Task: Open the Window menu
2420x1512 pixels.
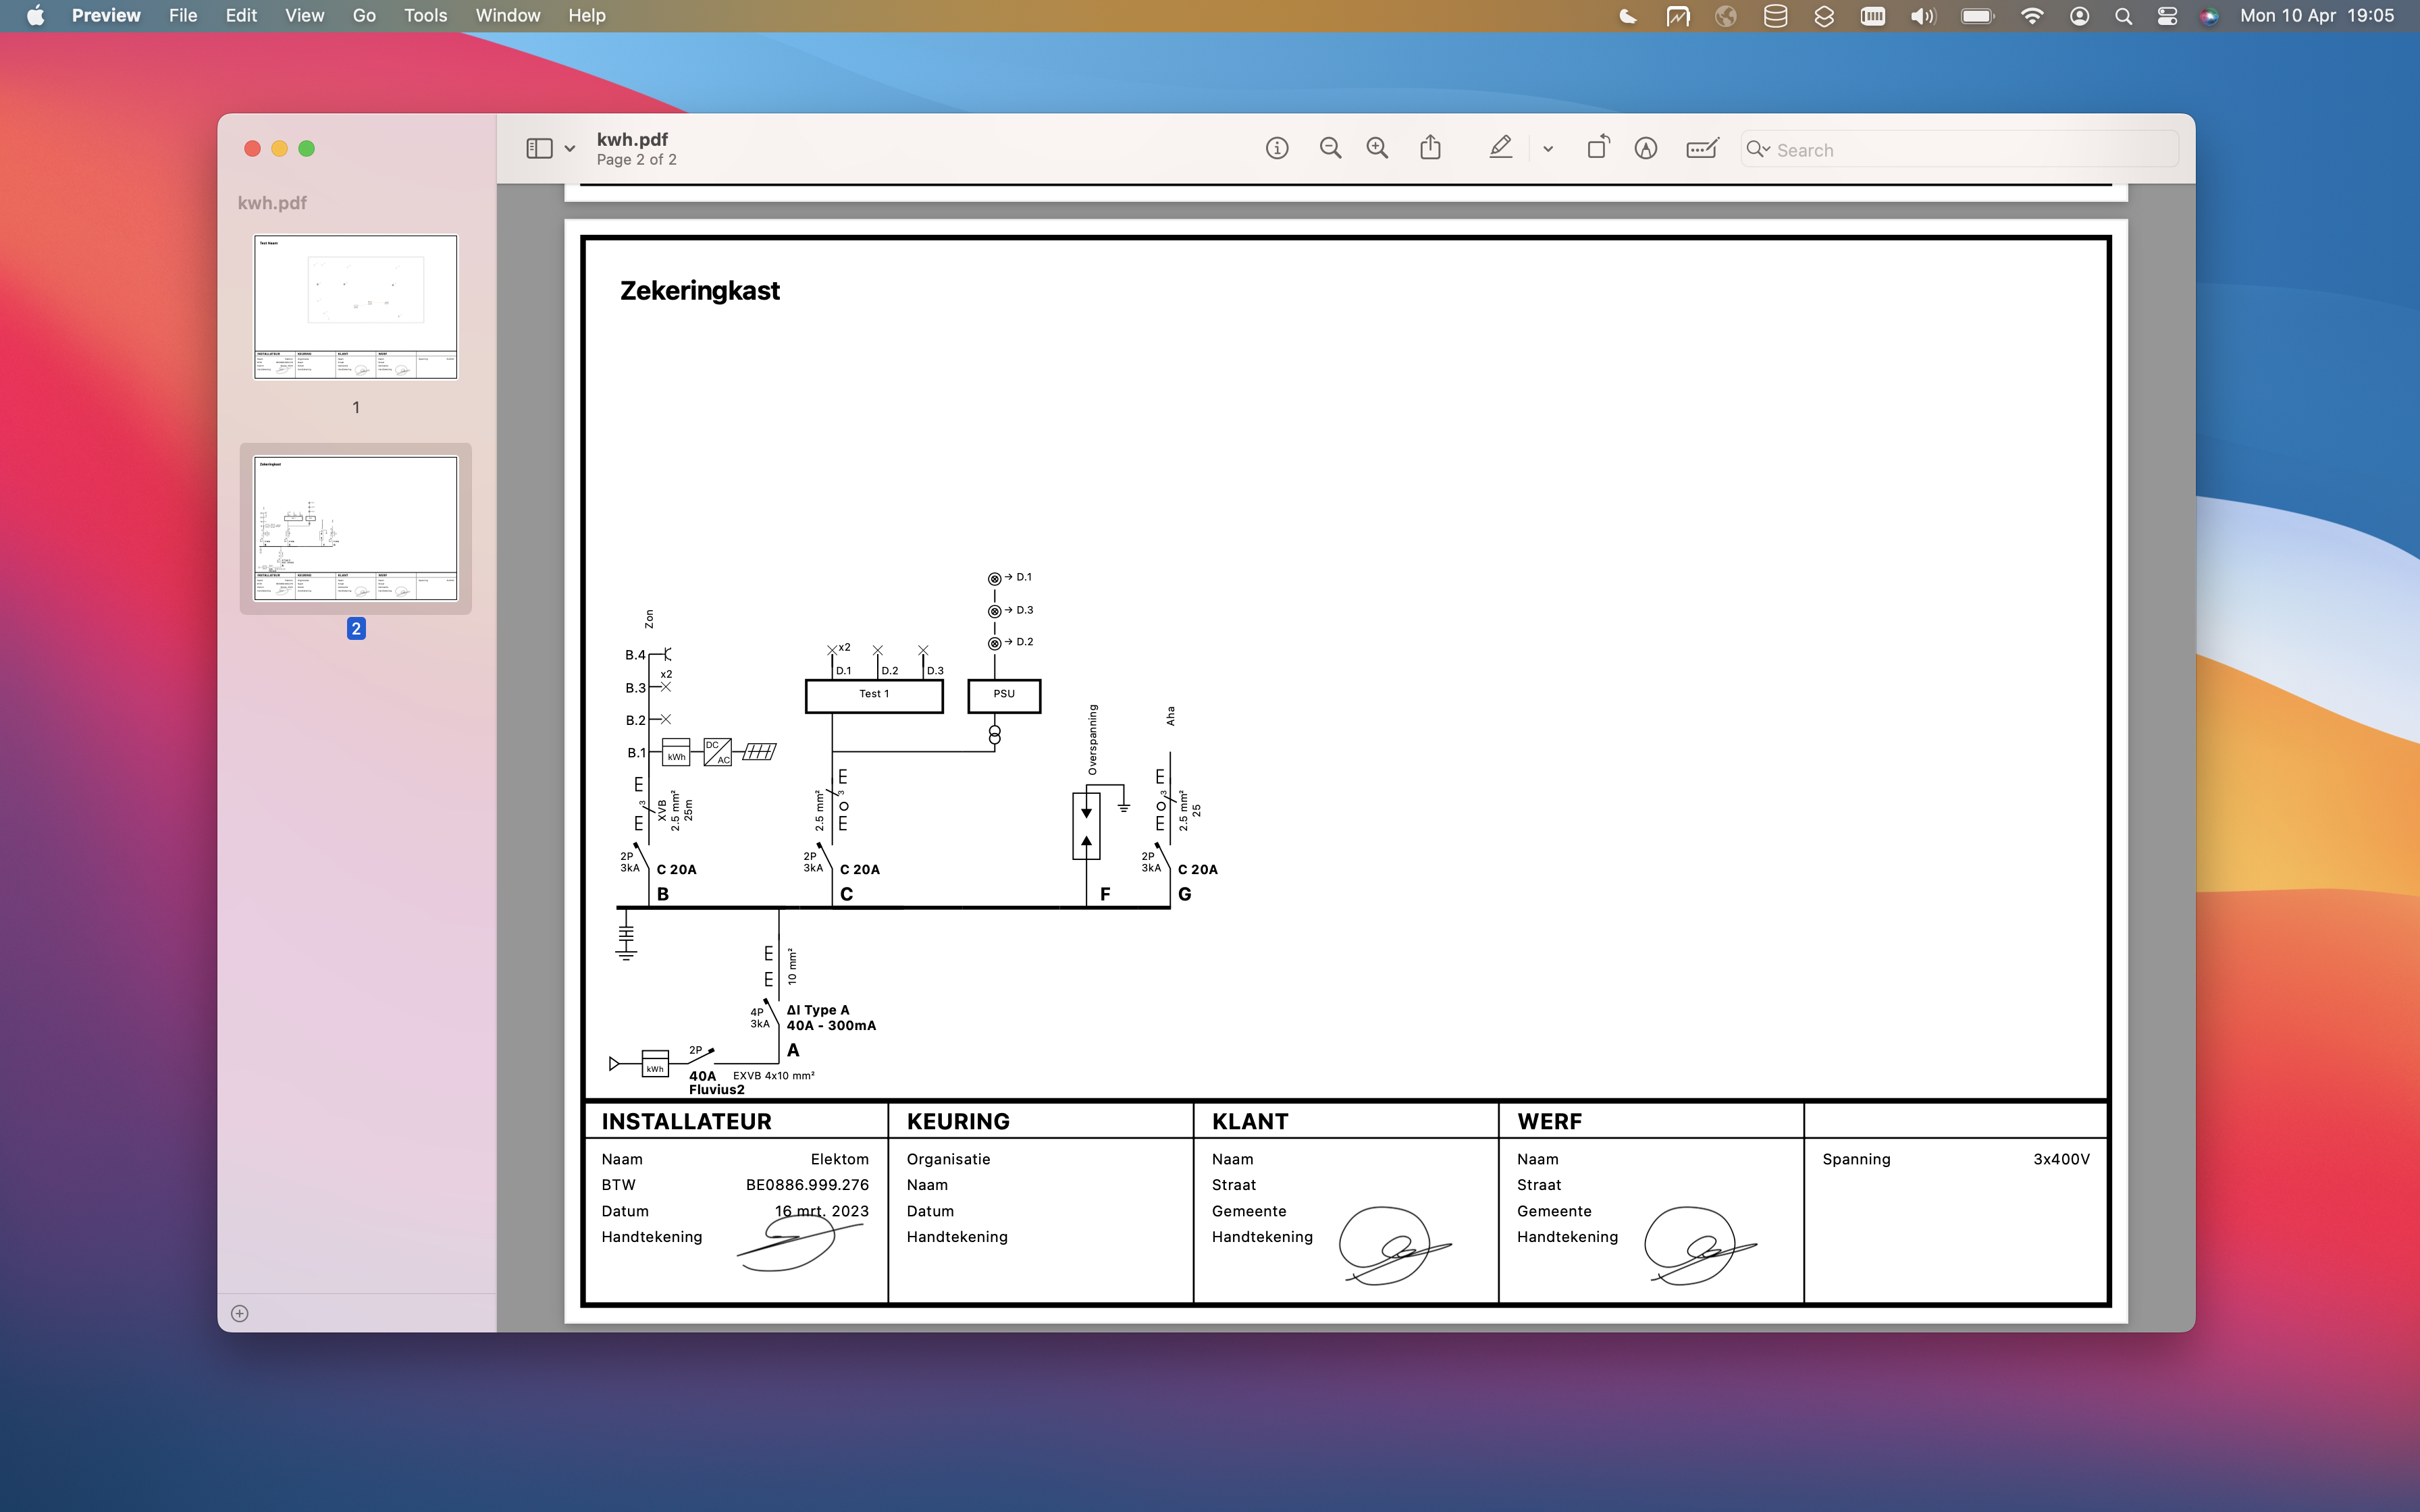Action: tap(508, 16)
